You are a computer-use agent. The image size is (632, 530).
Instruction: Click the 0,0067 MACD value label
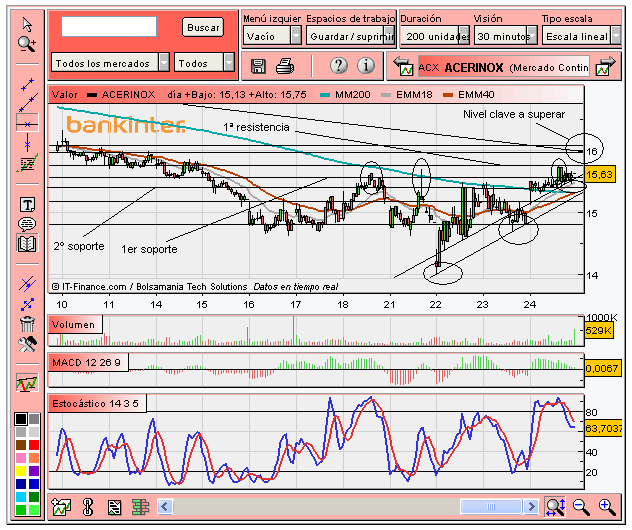602,368
